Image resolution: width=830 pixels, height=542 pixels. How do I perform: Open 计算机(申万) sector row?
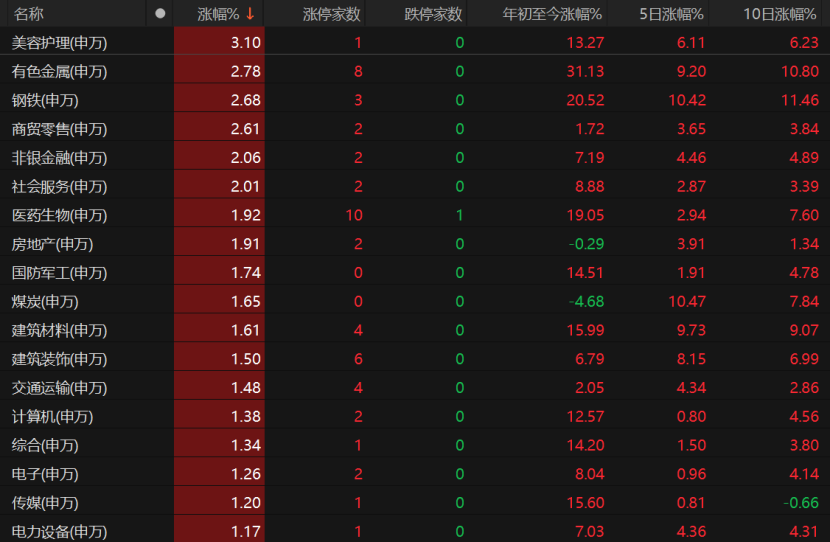(52, 417)
